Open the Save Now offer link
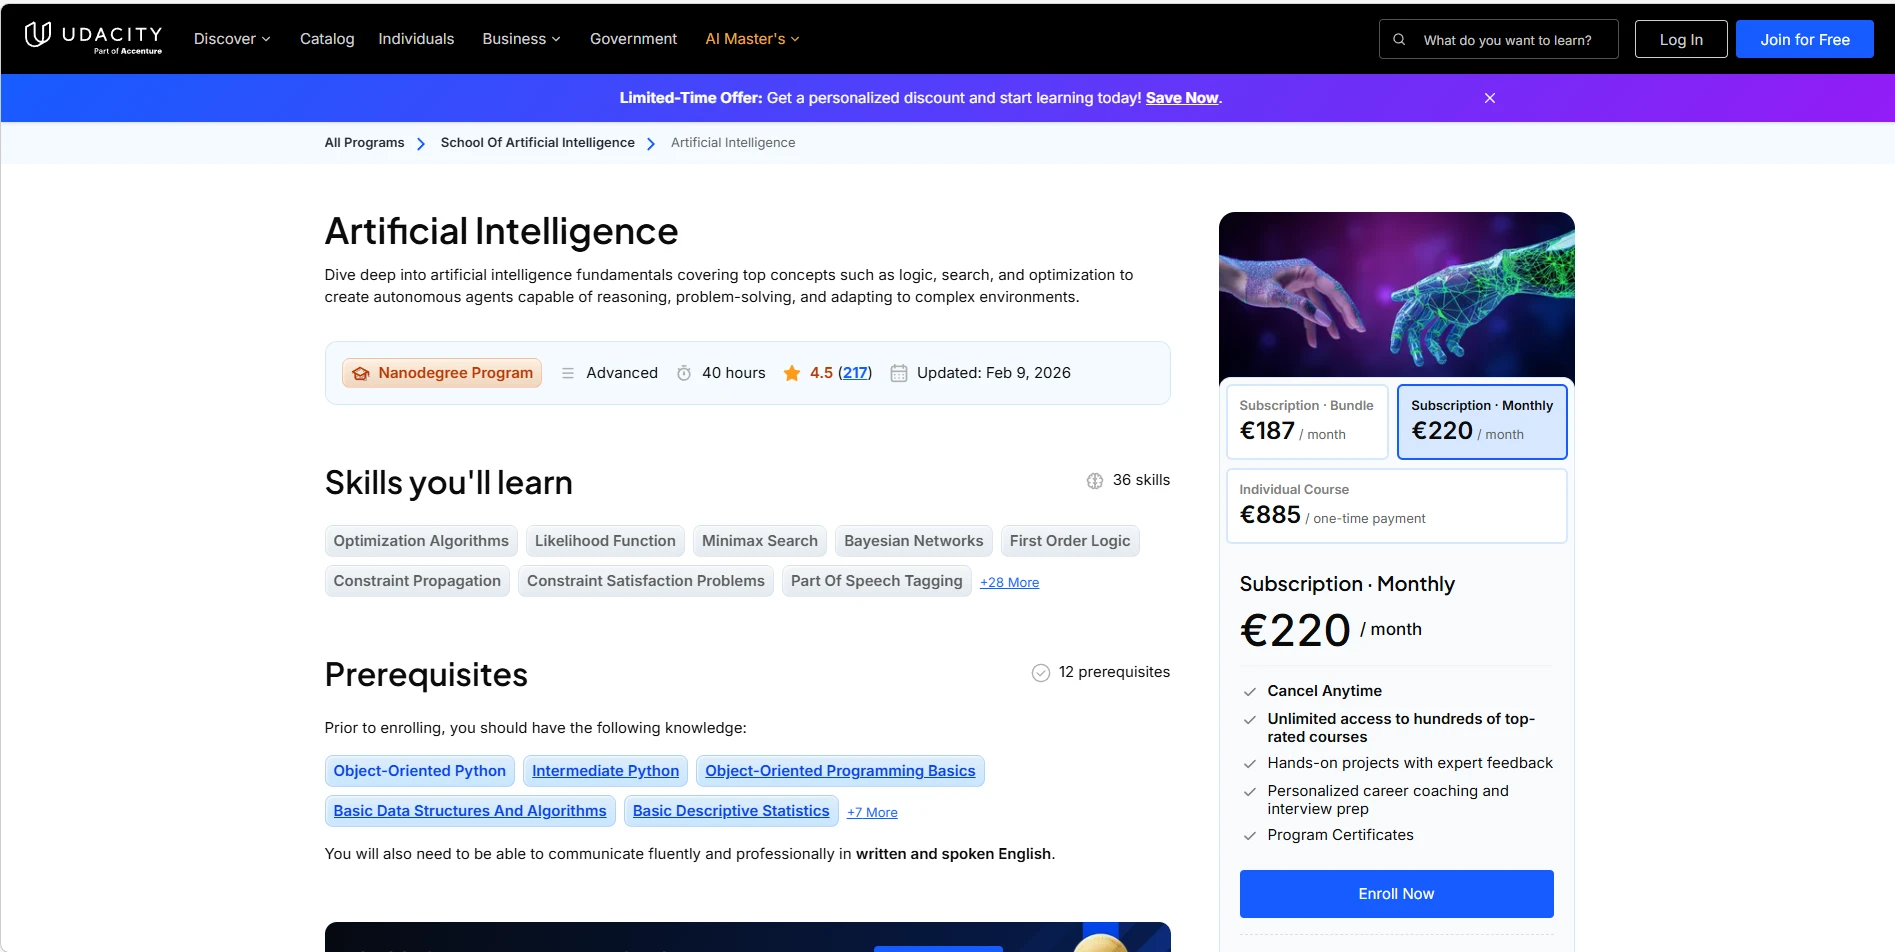Viewport: 1895px width, 952px height. (x=1181, y=98)
